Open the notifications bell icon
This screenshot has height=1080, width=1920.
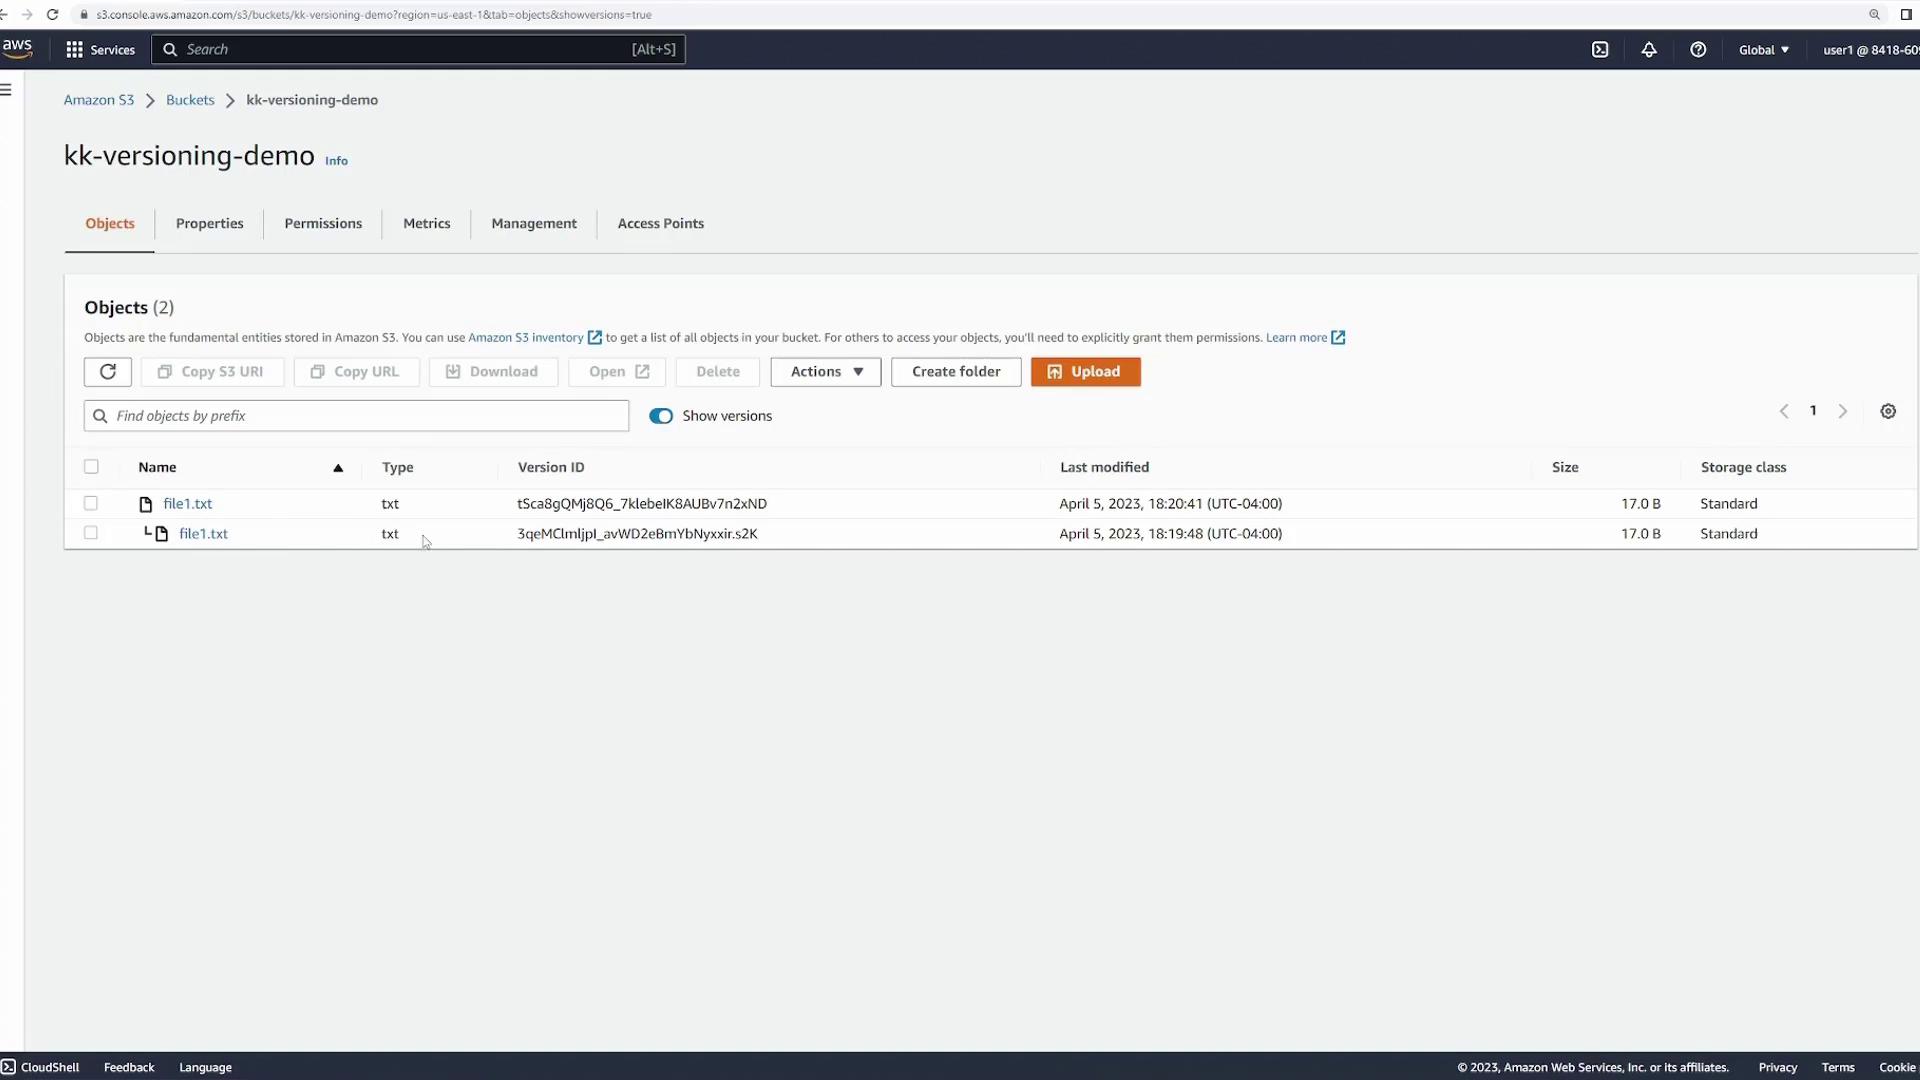pyautogui.click(x=1649, y=50)
